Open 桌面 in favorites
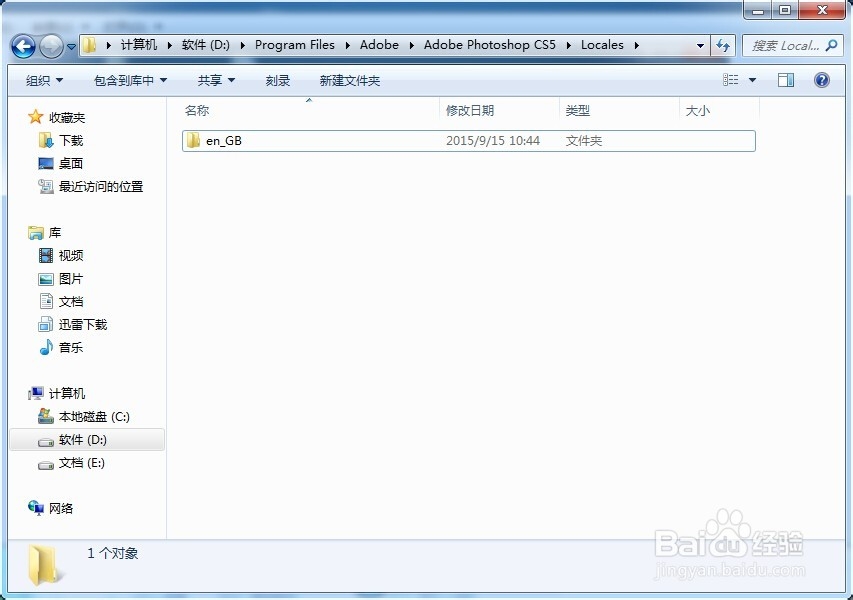The image size is (853, 600). (71, 163)
